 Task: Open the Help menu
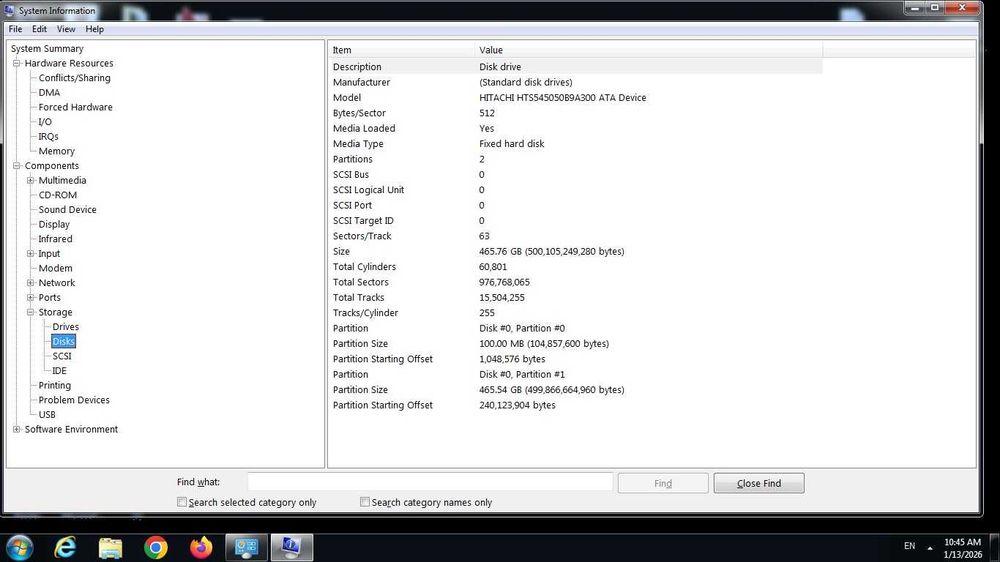[x=94, y=29]
